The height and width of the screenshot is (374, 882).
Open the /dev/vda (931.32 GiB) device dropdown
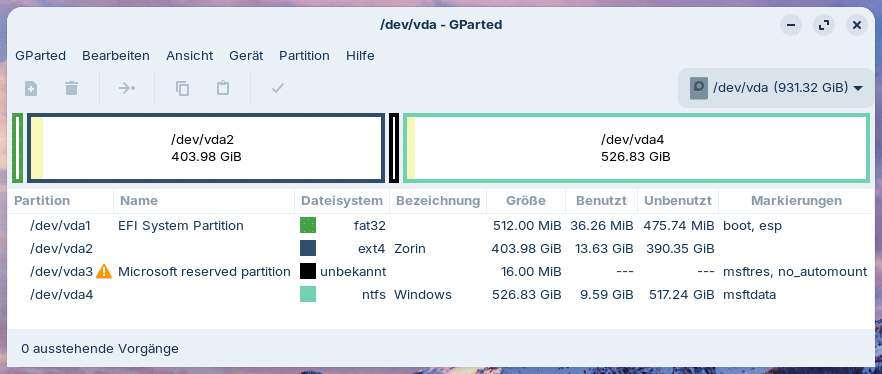coord(777,88)
